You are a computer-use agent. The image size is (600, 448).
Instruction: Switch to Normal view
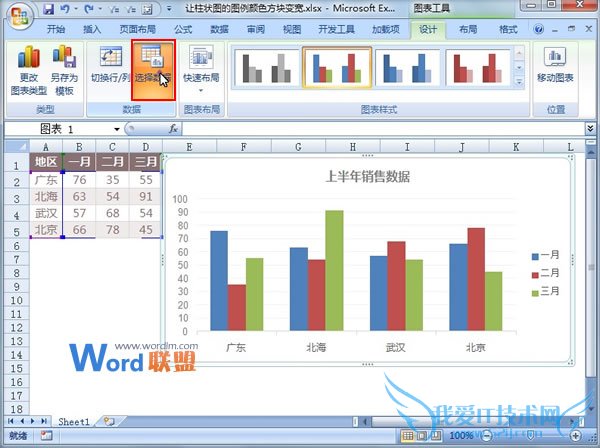pyautogui.click(x=408, y=435)
